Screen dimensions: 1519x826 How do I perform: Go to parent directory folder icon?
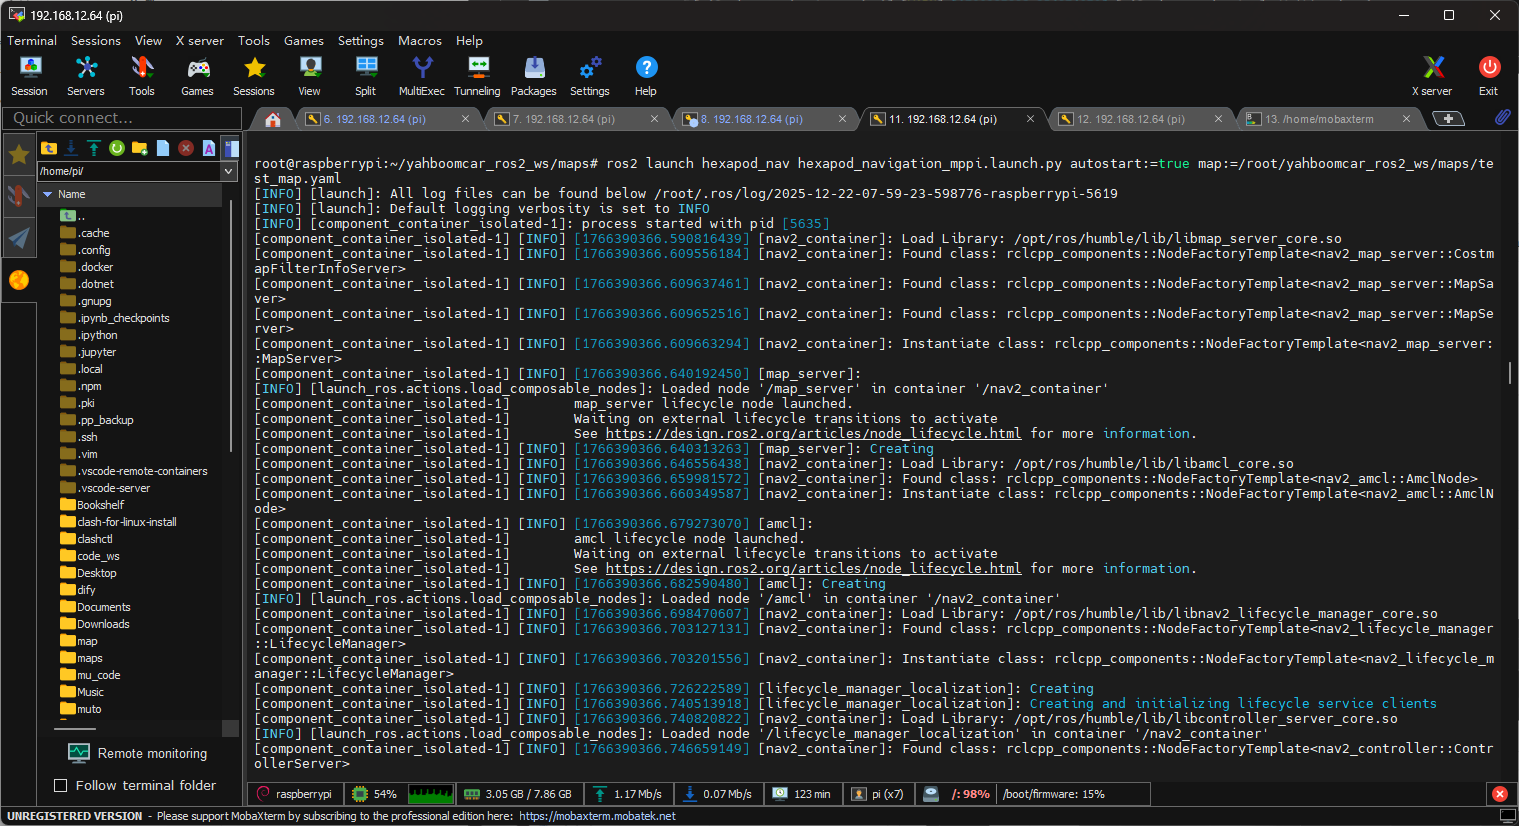tap(49, 148)
